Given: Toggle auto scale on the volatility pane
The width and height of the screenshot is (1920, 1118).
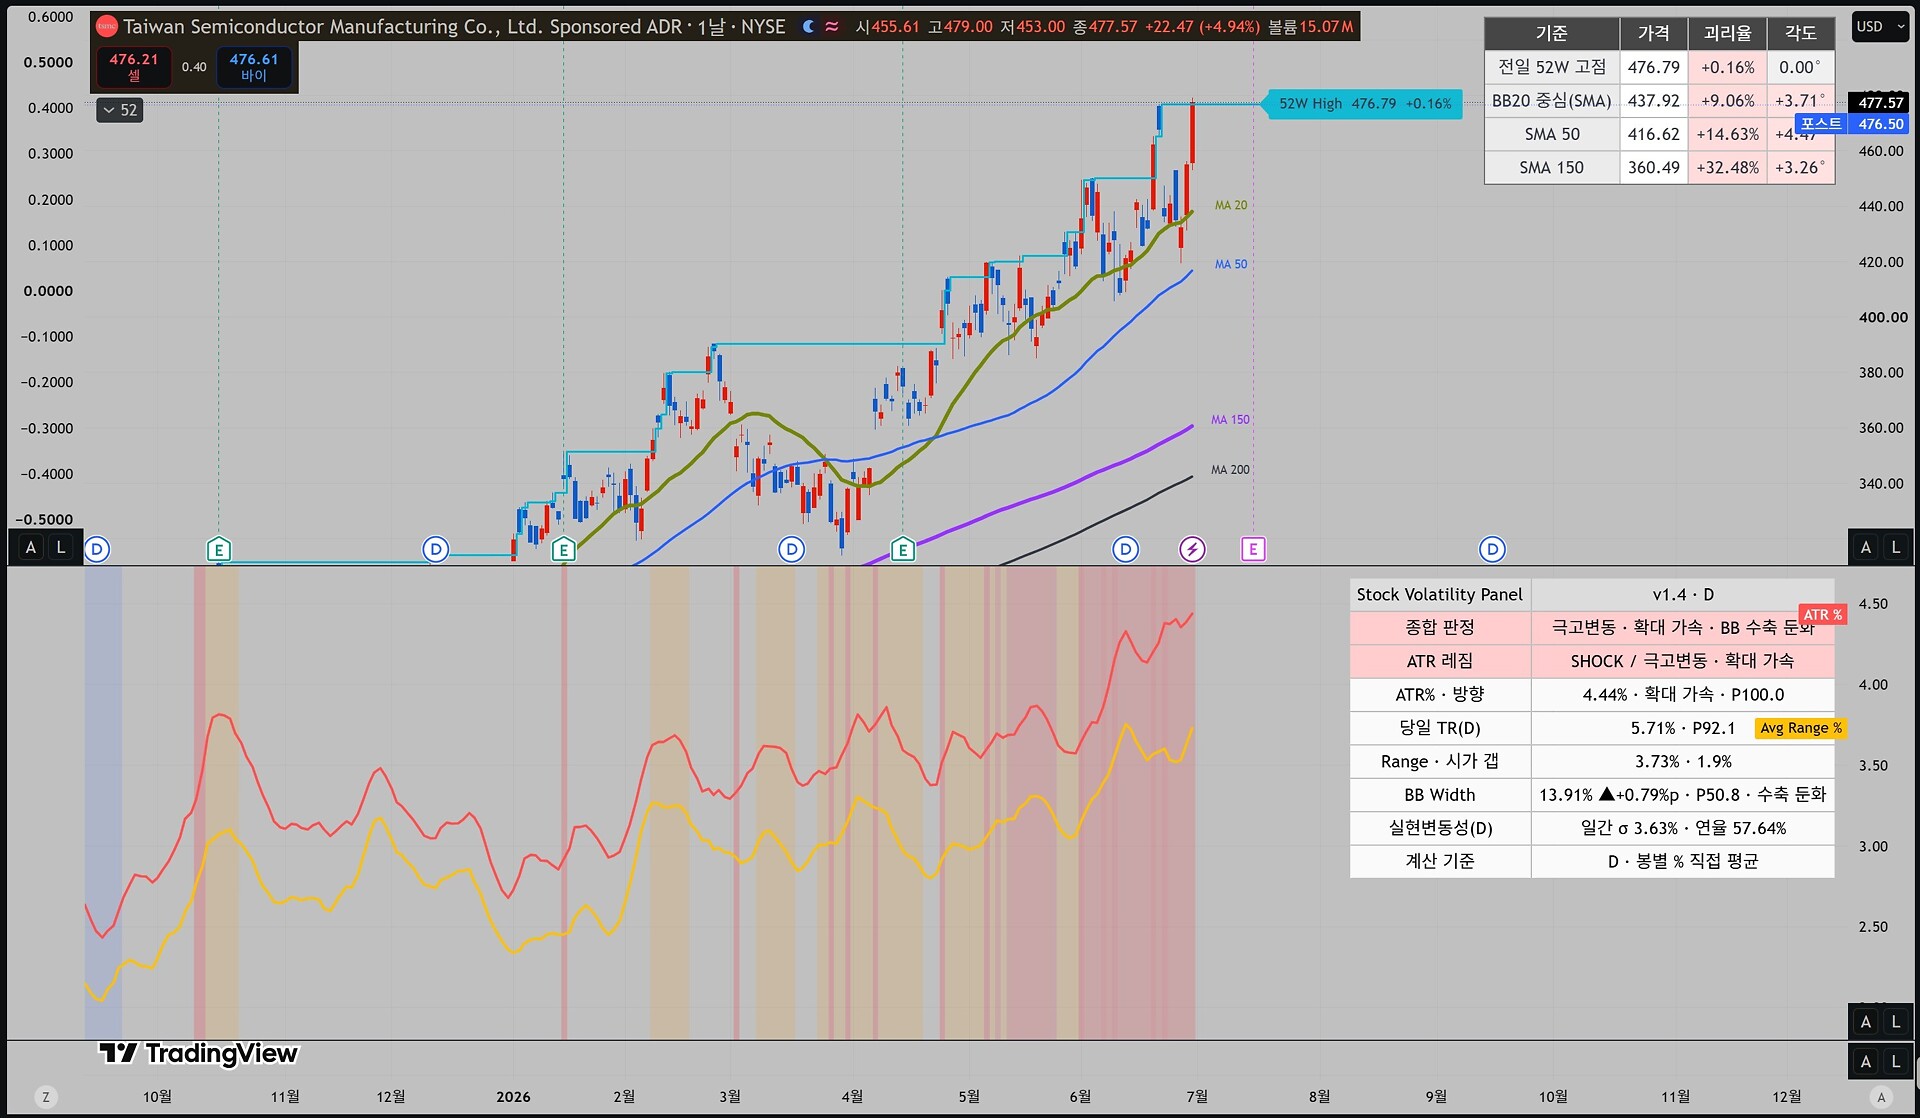Looking at the screenshot, I should [x=1865, y=1022].
